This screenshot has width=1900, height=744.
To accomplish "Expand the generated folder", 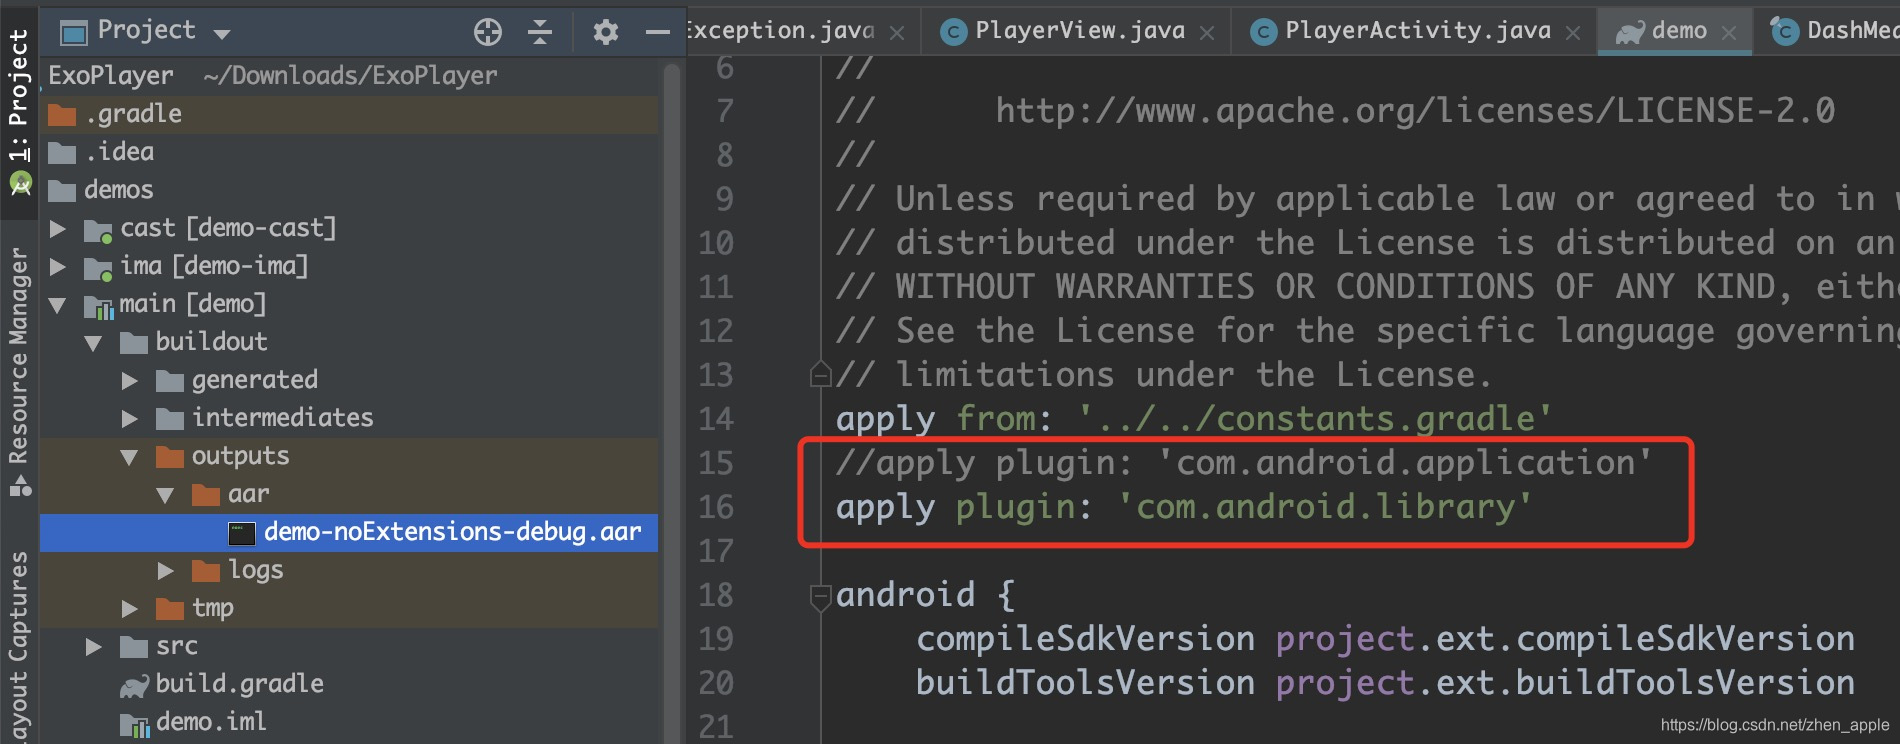I will (130, 381).
